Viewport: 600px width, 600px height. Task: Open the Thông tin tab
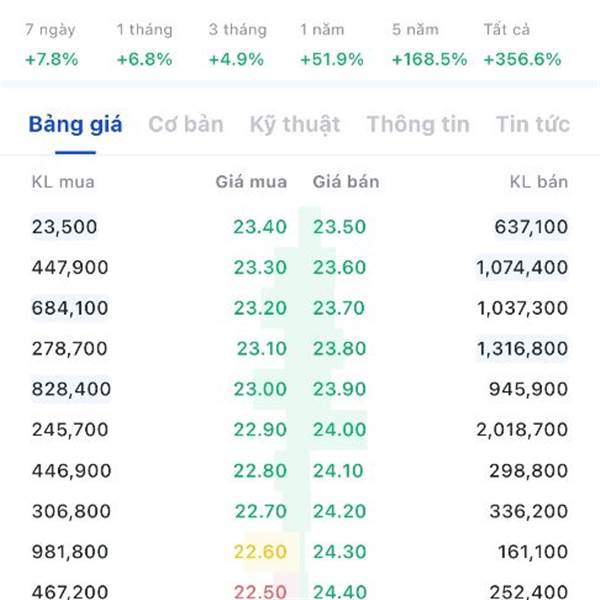(x=418, y=124)
